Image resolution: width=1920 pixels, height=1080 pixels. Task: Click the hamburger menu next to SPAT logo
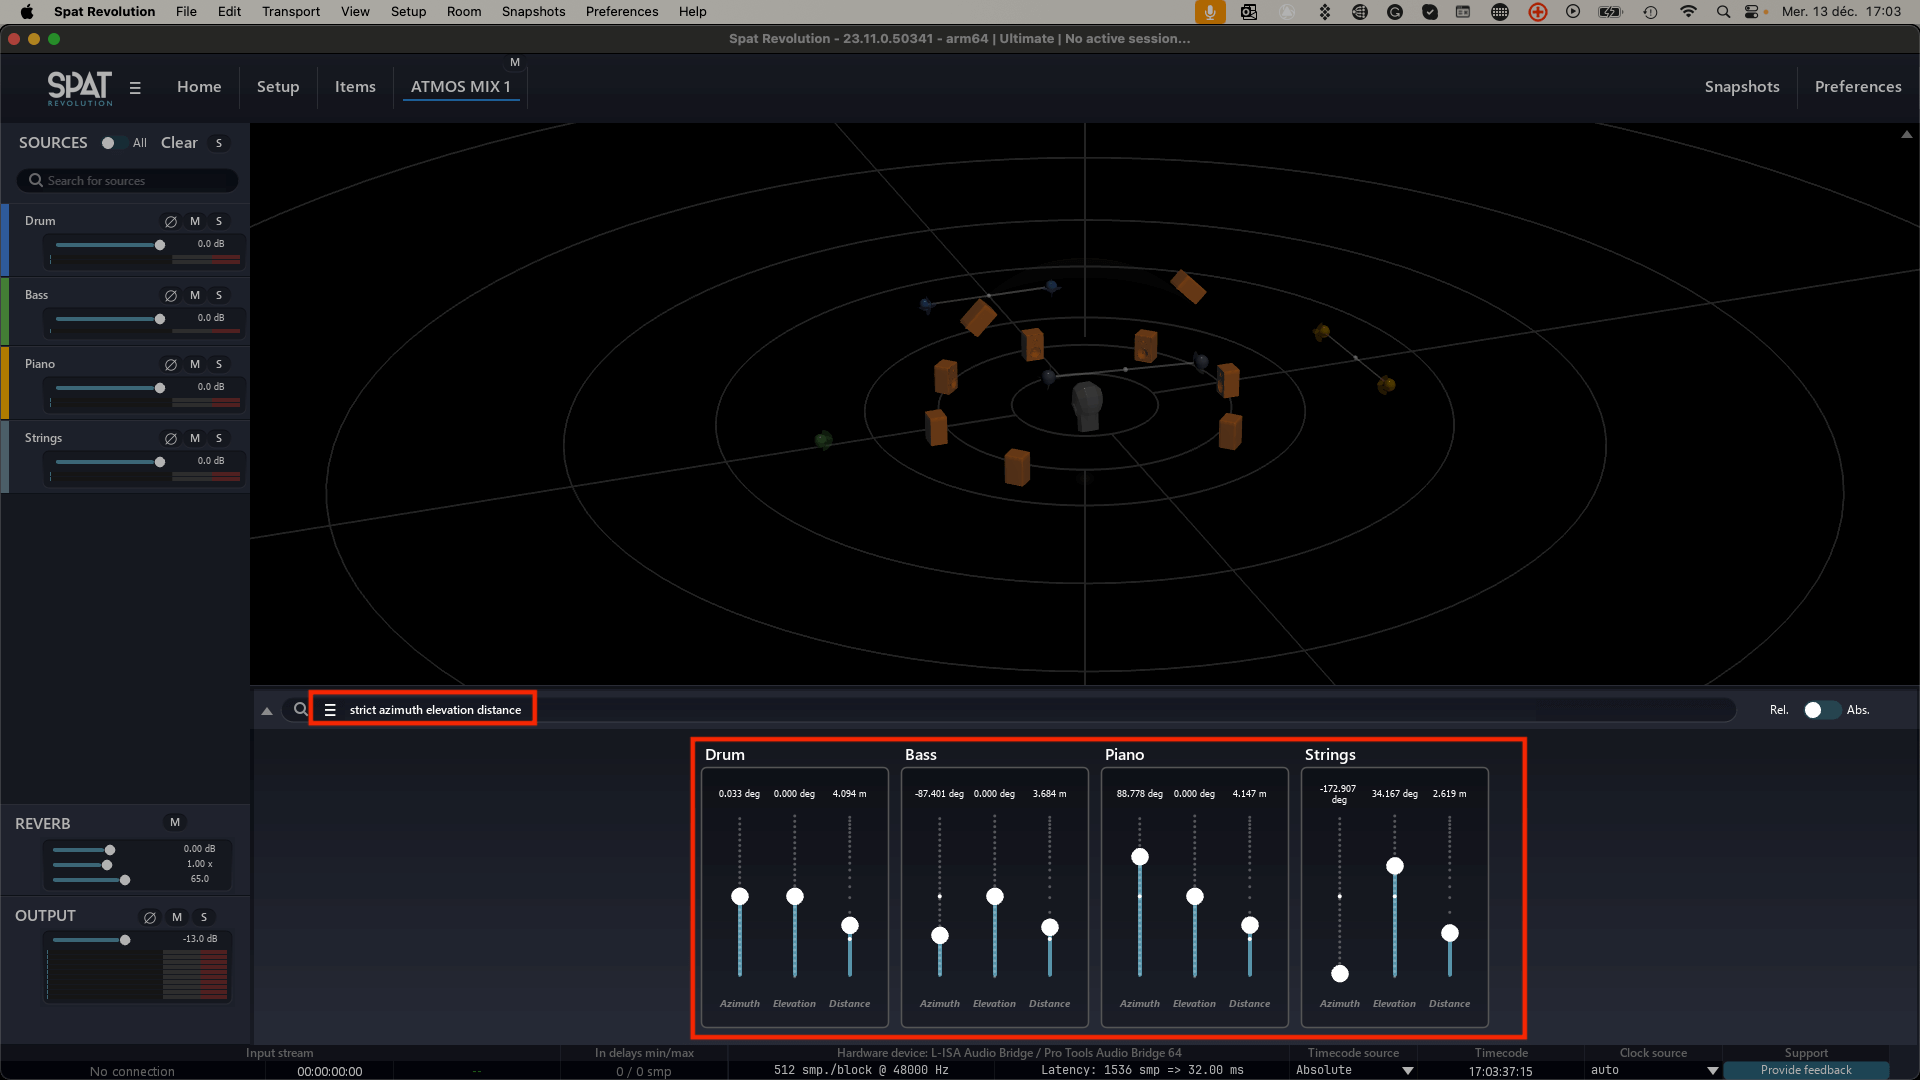click(x=135, y=88)
